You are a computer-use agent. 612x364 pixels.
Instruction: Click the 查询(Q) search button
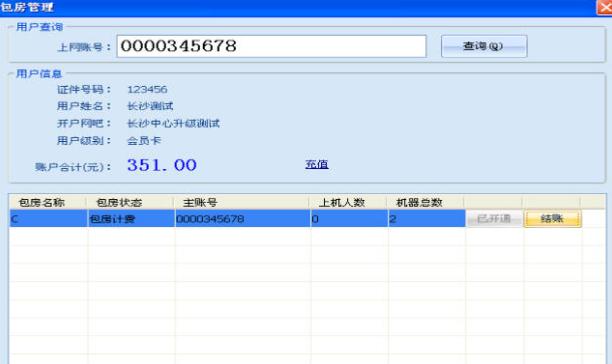pyautogui.click(x=484, y=46)
